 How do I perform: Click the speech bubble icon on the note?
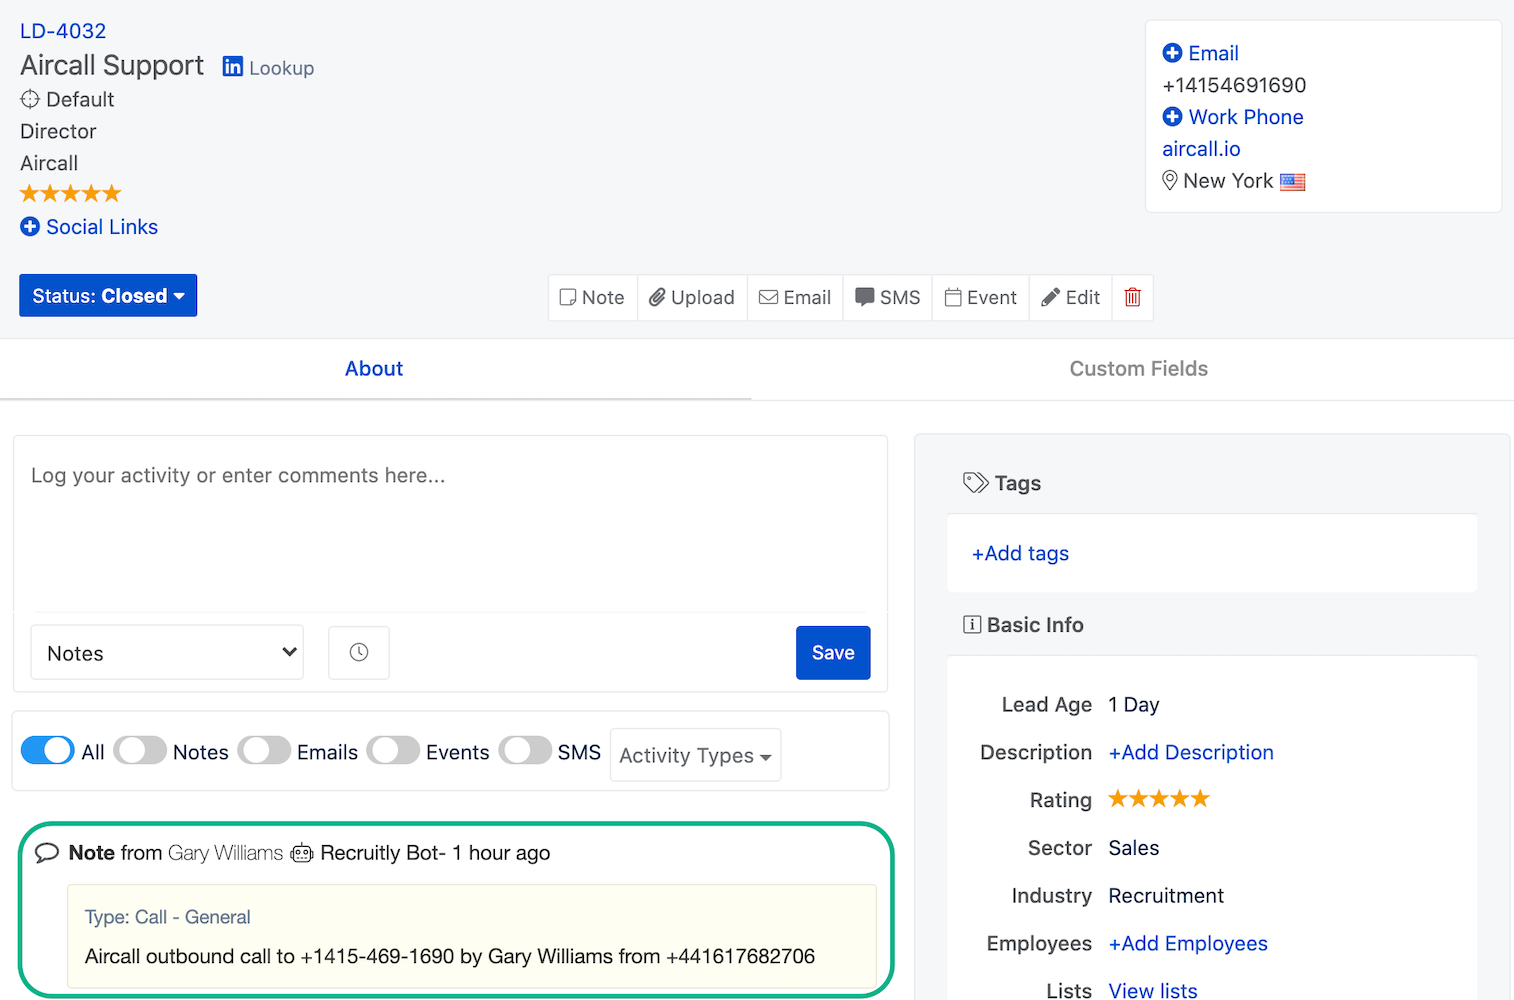click(47, 853)
